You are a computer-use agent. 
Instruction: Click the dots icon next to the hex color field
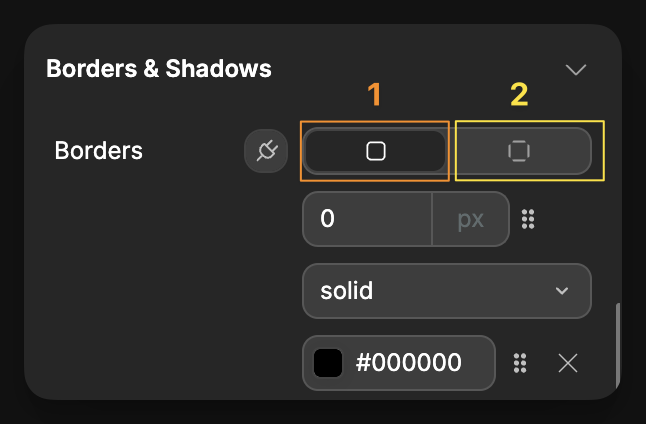coord(519,363)
